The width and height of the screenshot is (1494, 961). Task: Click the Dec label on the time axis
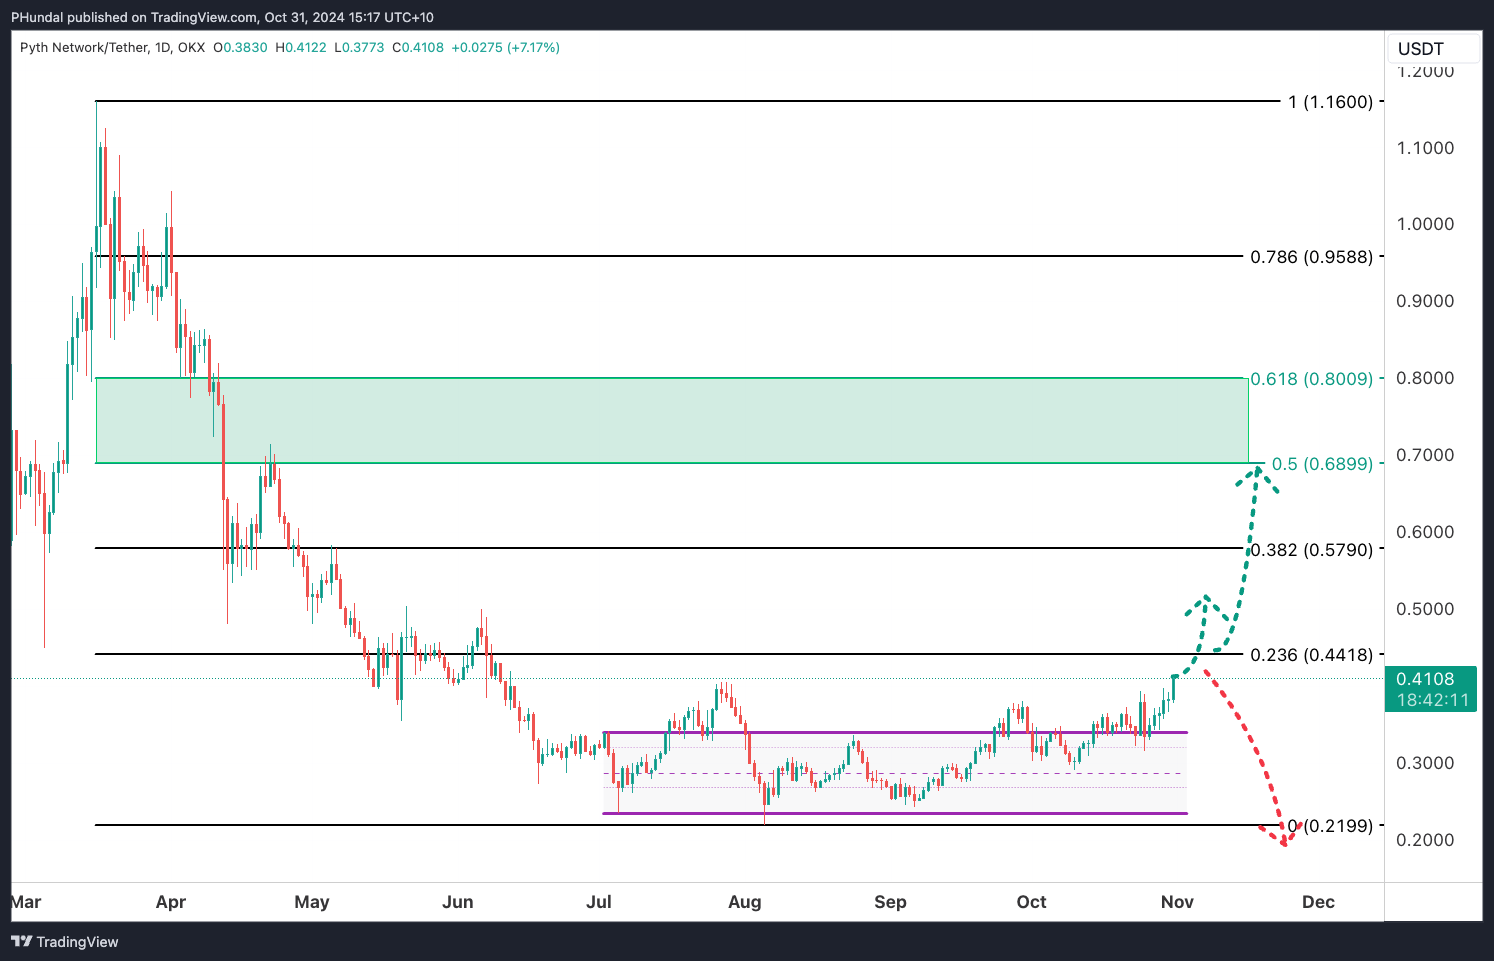pyautogui.click(x=1318, y=902)
